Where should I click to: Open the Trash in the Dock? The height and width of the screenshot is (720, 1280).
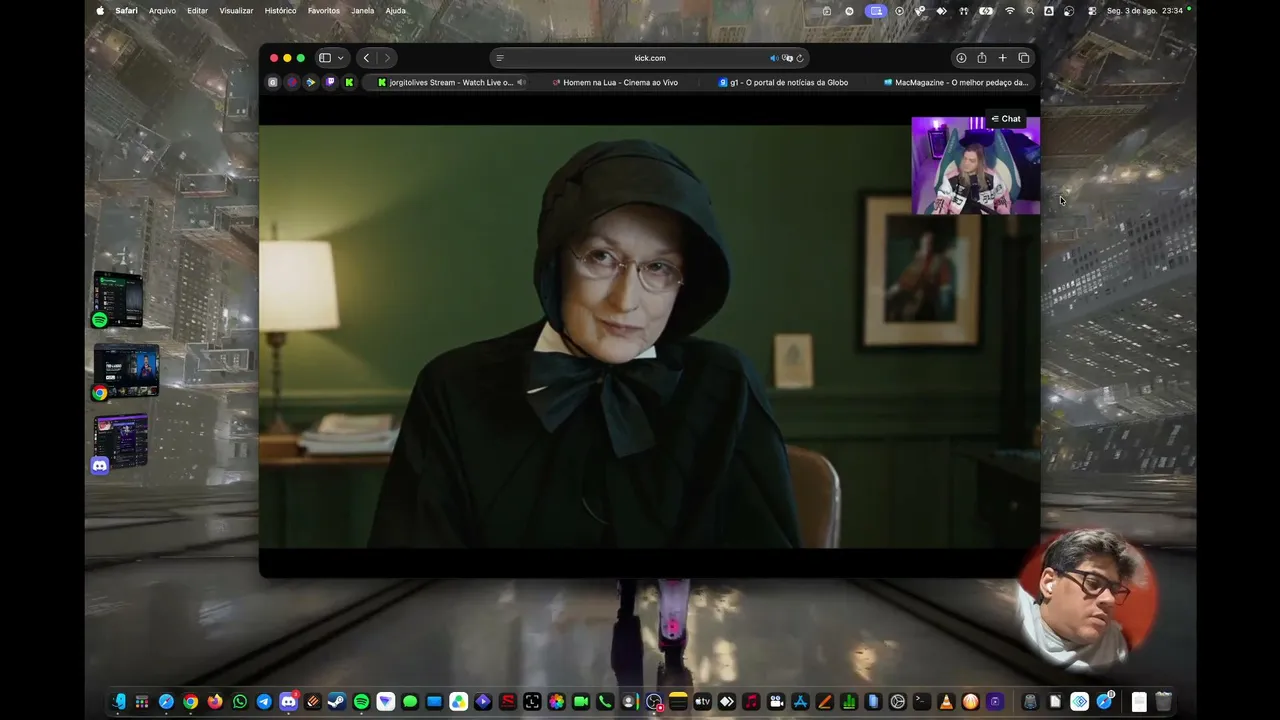(x=1164, y=702)
